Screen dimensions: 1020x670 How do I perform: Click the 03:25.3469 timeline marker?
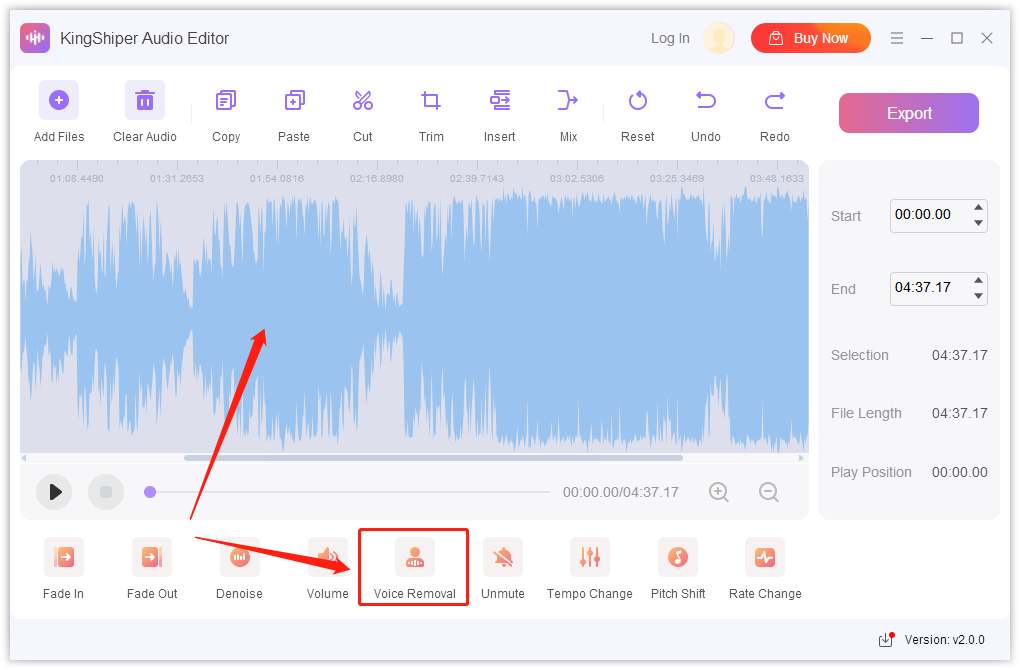tap(677, 178)
